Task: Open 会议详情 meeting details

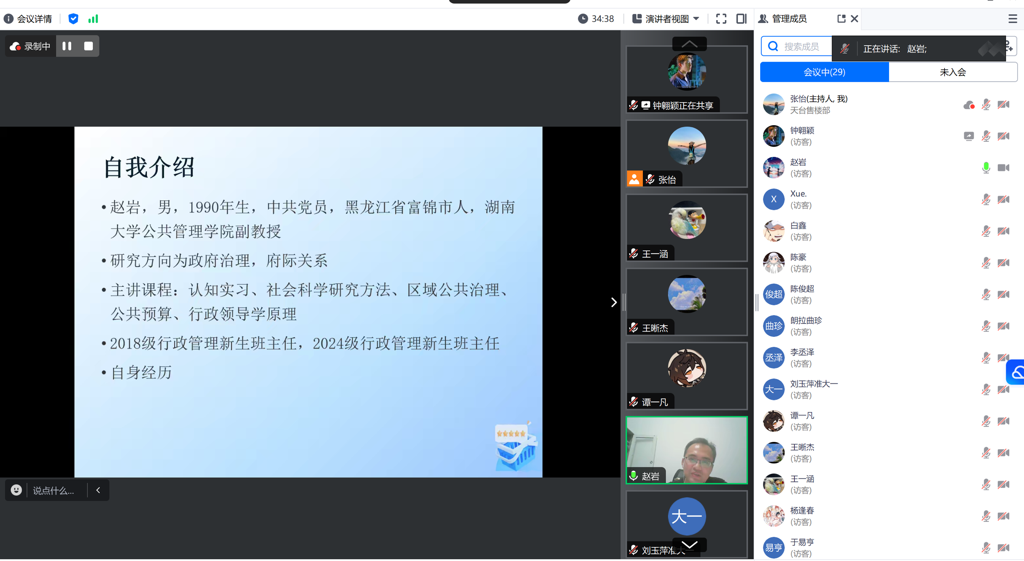Action: pyautogui.click(x=28, y=19)
